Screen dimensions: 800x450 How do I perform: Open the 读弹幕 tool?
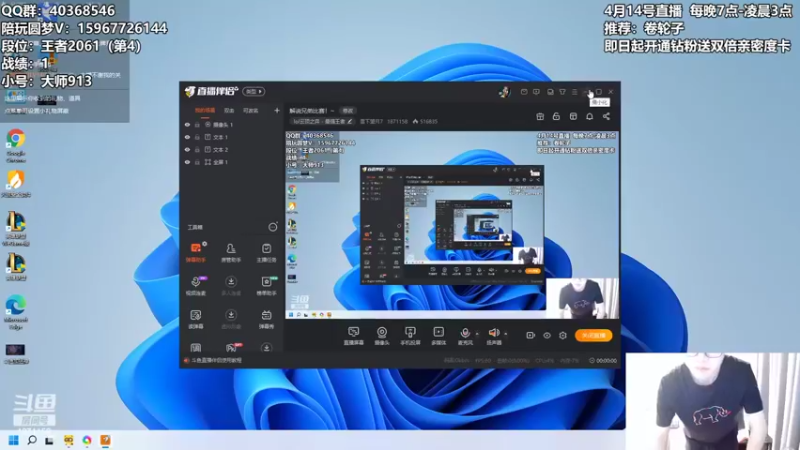click(x=195, y=319)
